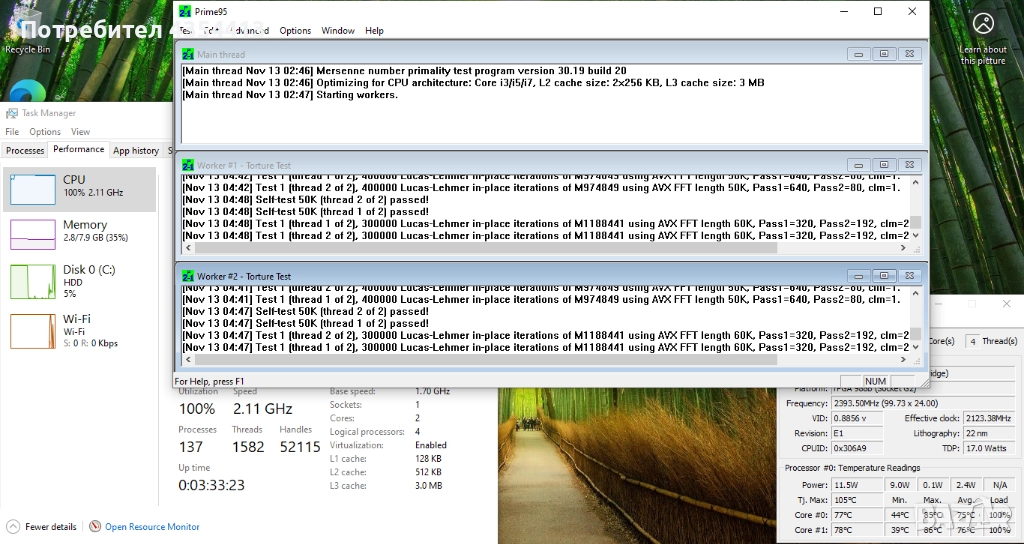Select the Memory usage graph in Task Manager
The width and height of the screenshot is (1024, 544).
(33, 234)
